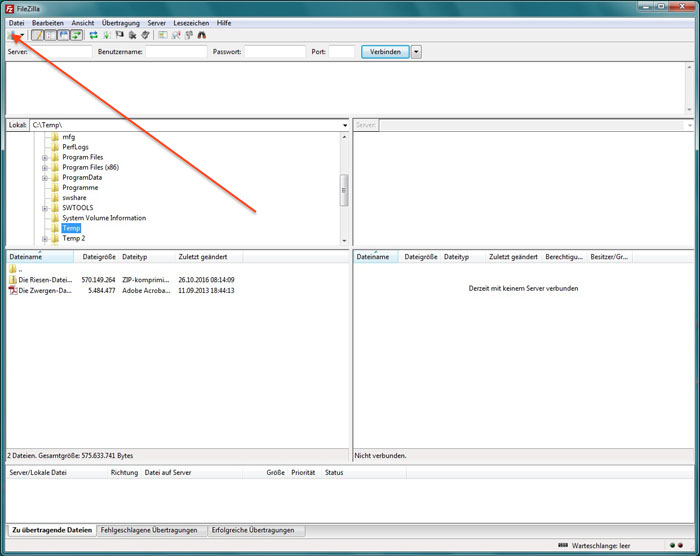Viewport: 700px width, 556px height.
Task: Click the local tree scroll down arrow
Action: coord(344,241)
